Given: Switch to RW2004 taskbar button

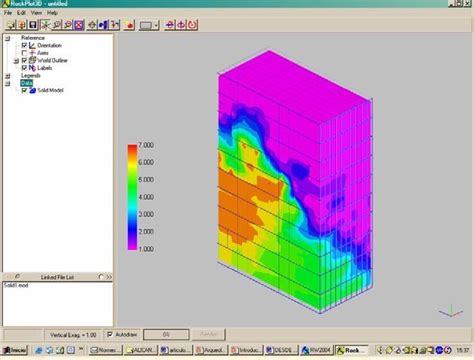Looking at the screenshot, I should pos(316,350).
